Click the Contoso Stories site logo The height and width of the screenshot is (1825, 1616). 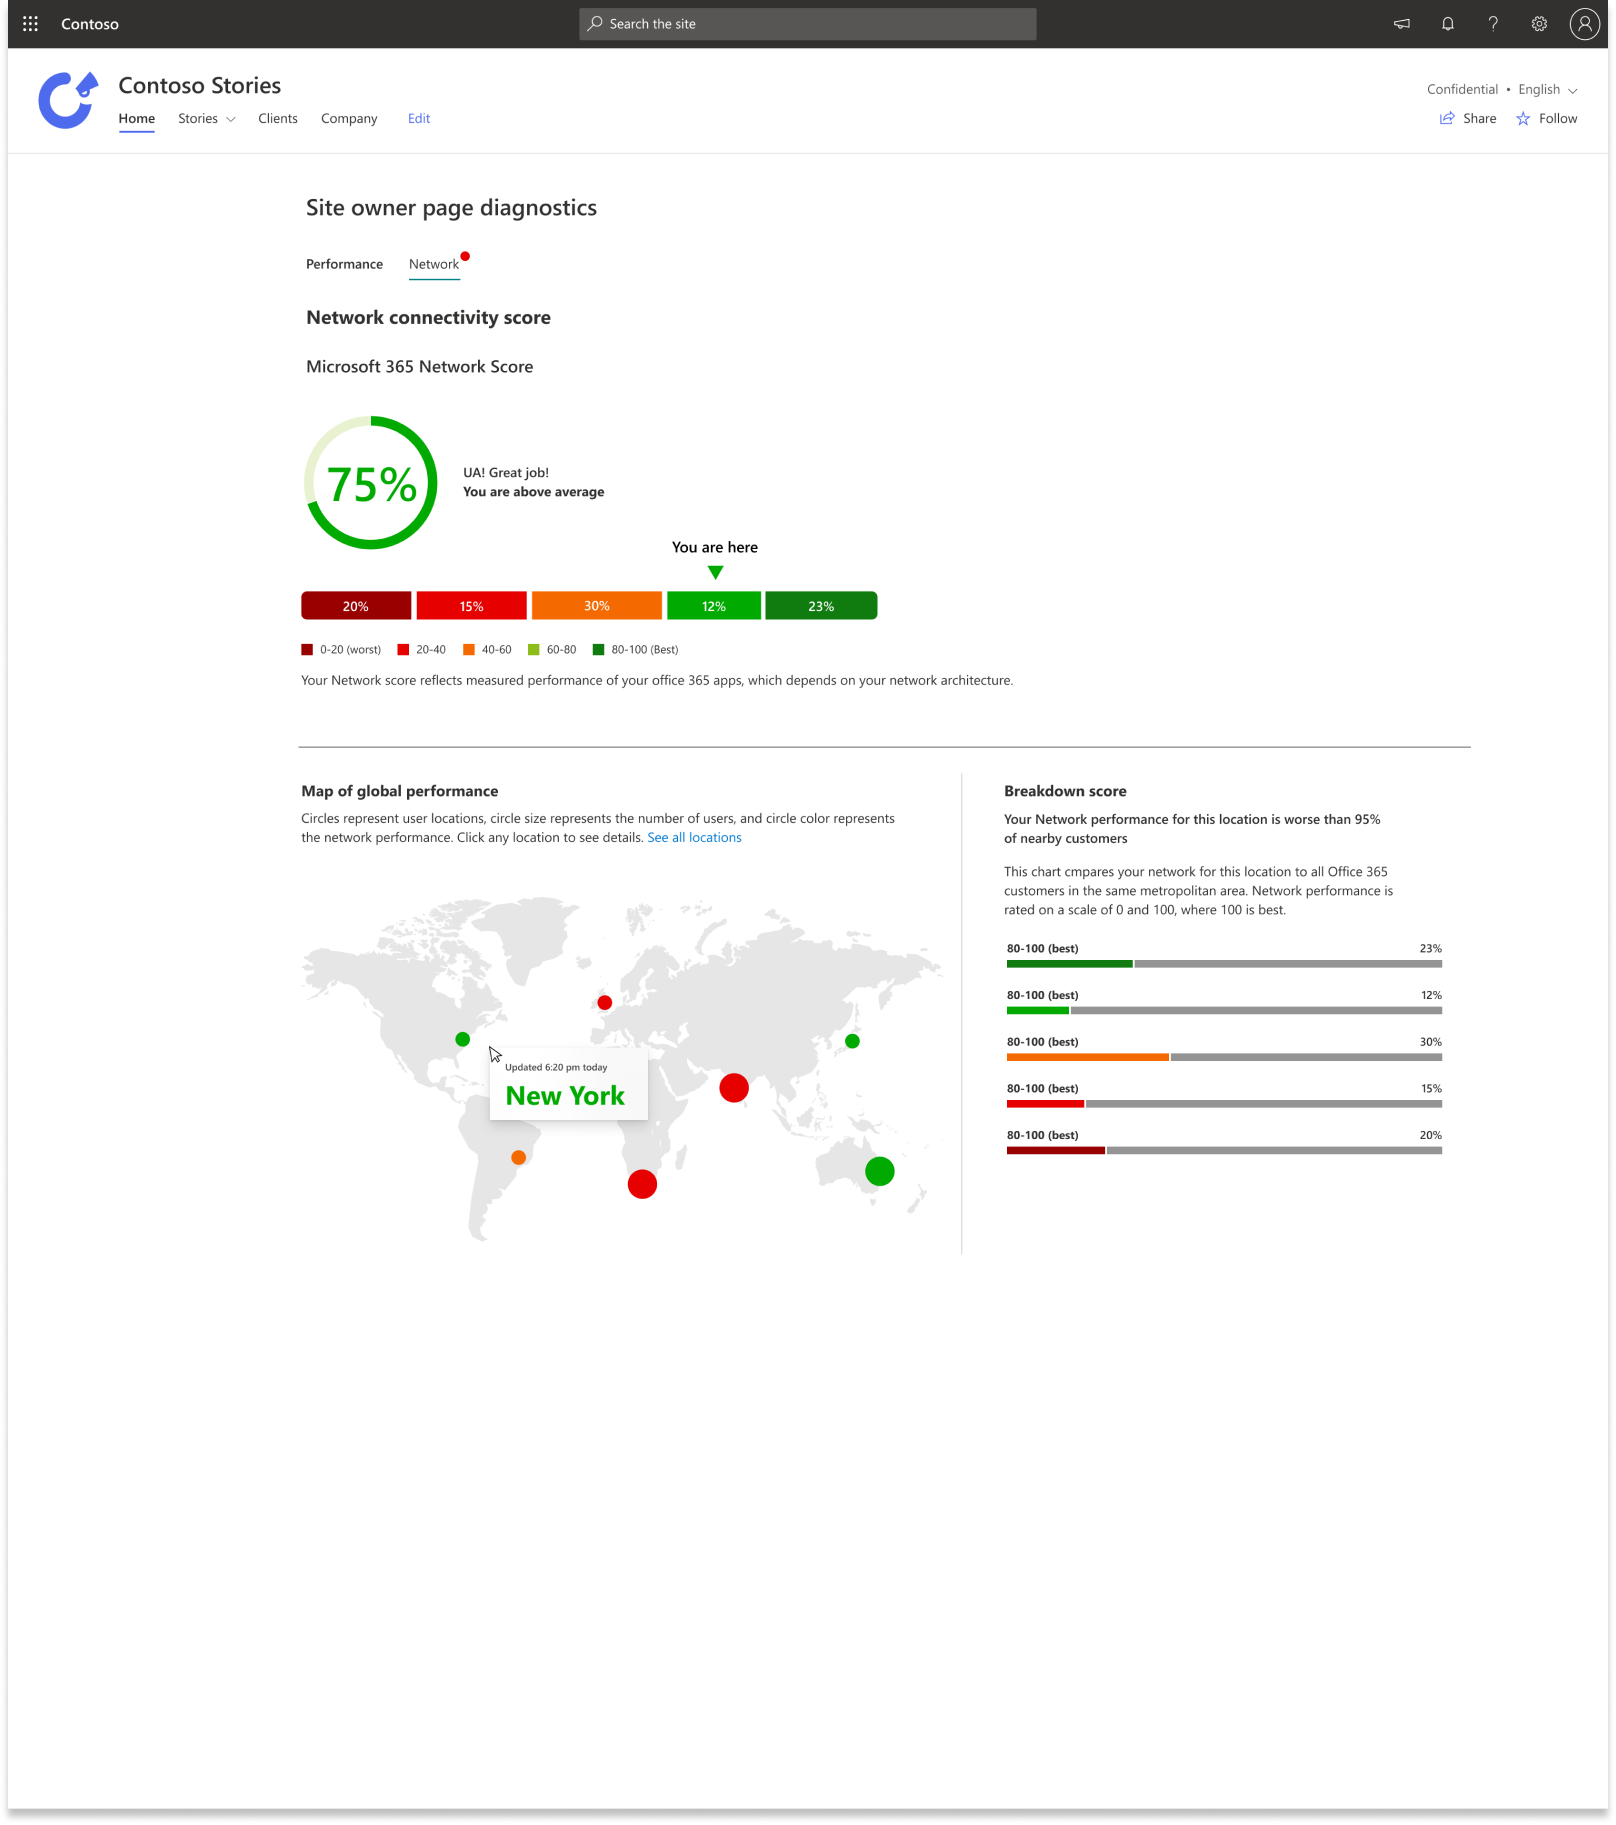point(68,100)
